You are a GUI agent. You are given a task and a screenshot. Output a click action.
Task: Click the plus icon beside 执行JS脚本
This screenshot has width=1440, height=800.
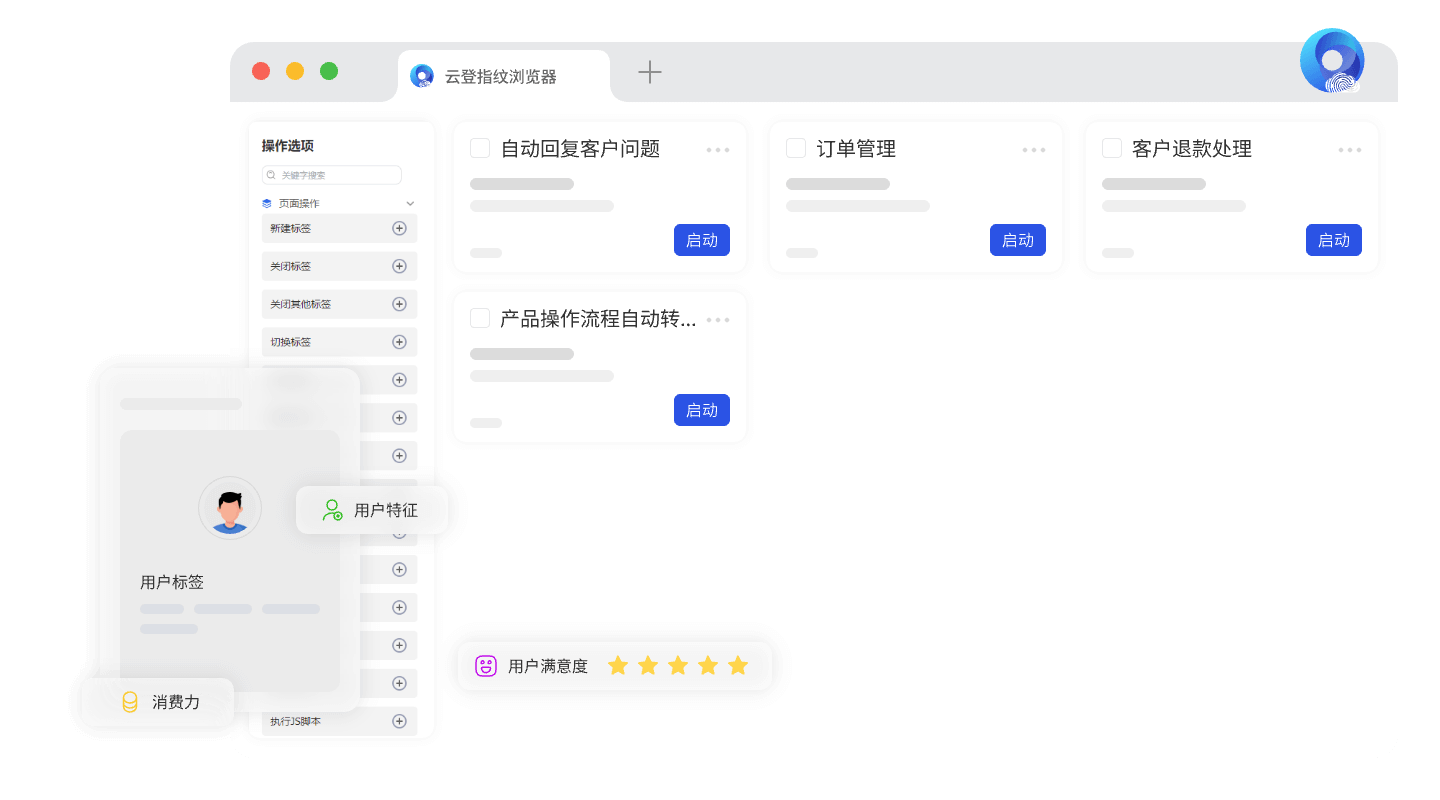coord(399,721)
